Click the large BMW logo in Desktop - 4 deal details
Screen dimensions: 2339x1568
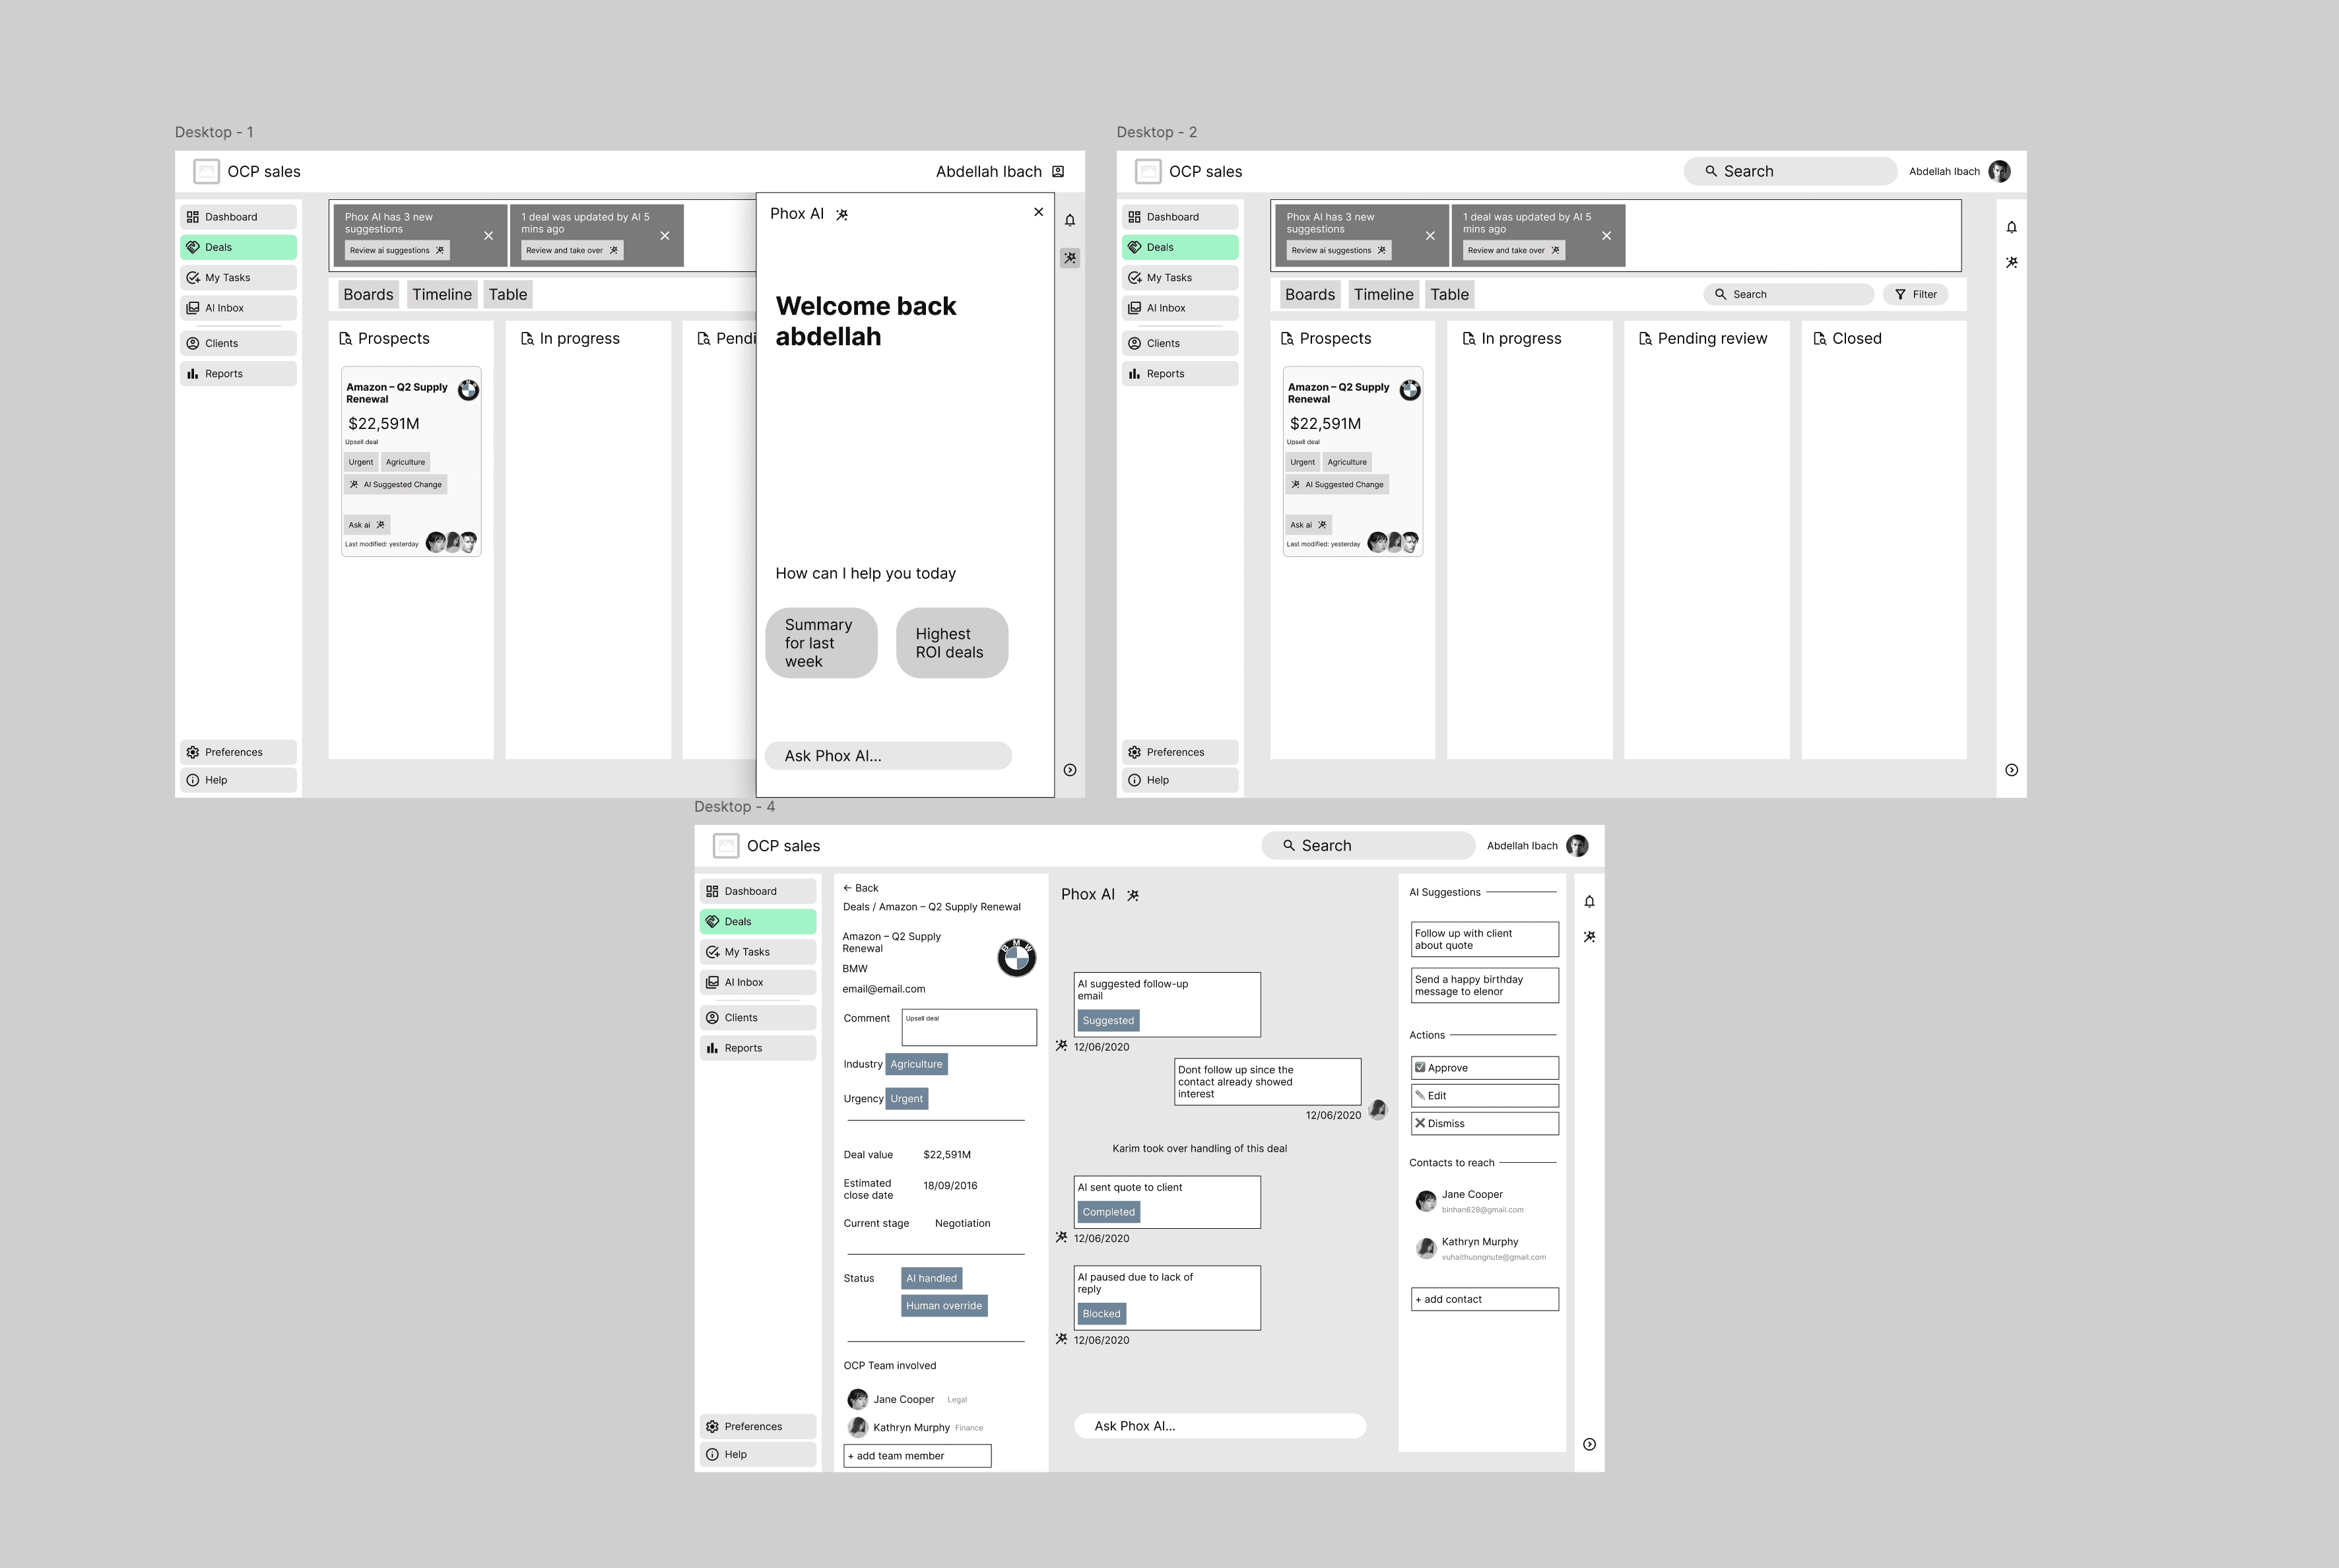(1016, 957)
